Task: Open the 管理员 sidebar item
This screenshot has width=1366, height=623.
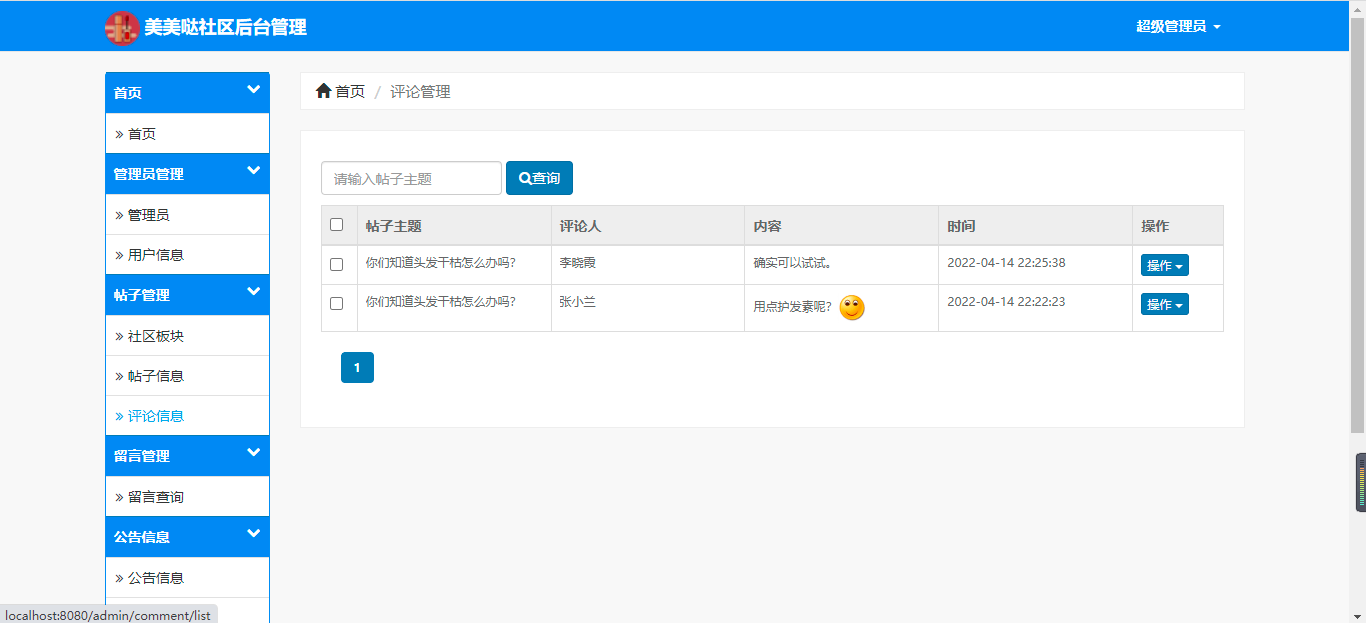Action: coord(187,215)
